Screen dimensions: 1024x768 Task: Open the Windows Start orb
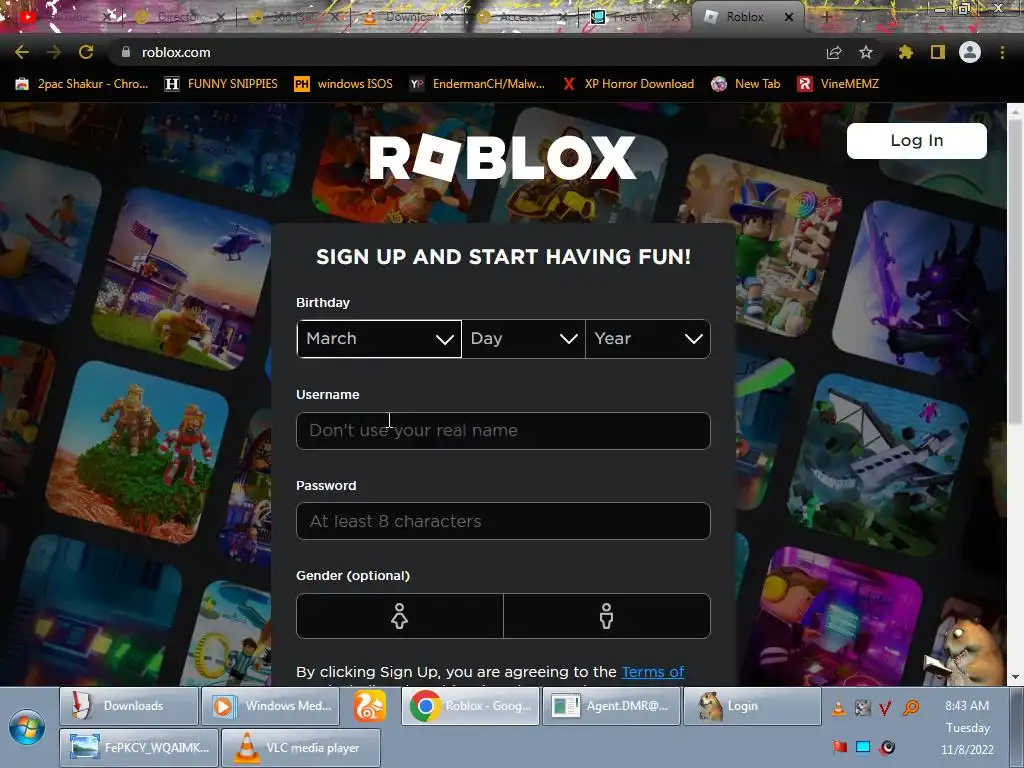pyautogui.click(x=26, y=727)
